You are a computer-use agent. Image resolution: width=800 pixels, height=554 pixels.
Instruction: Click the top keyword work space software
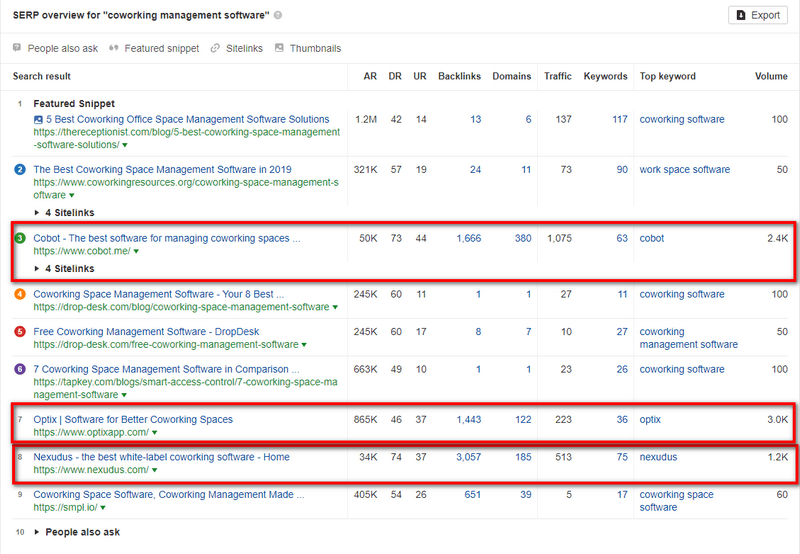(x=685, y=169)
